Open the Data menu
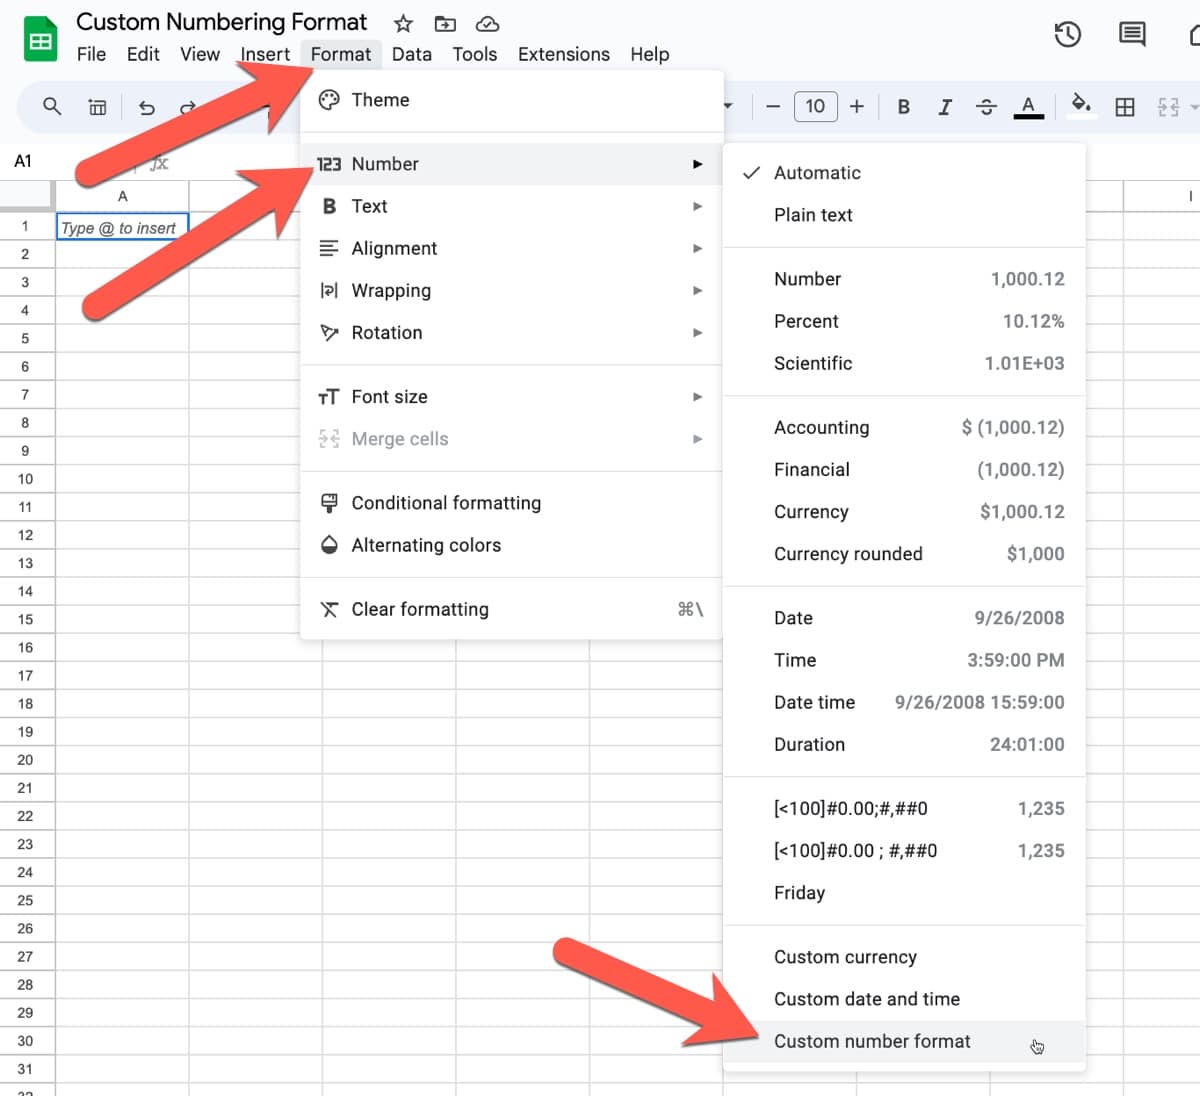 point(412,54)
